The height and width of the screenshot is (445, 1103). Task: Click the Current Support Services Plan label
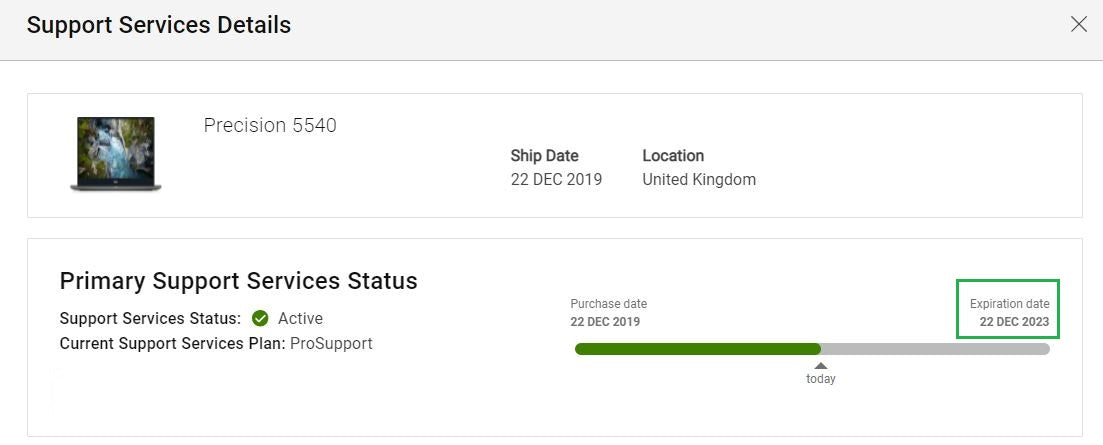pyautogui.click(x=173, y=344)
